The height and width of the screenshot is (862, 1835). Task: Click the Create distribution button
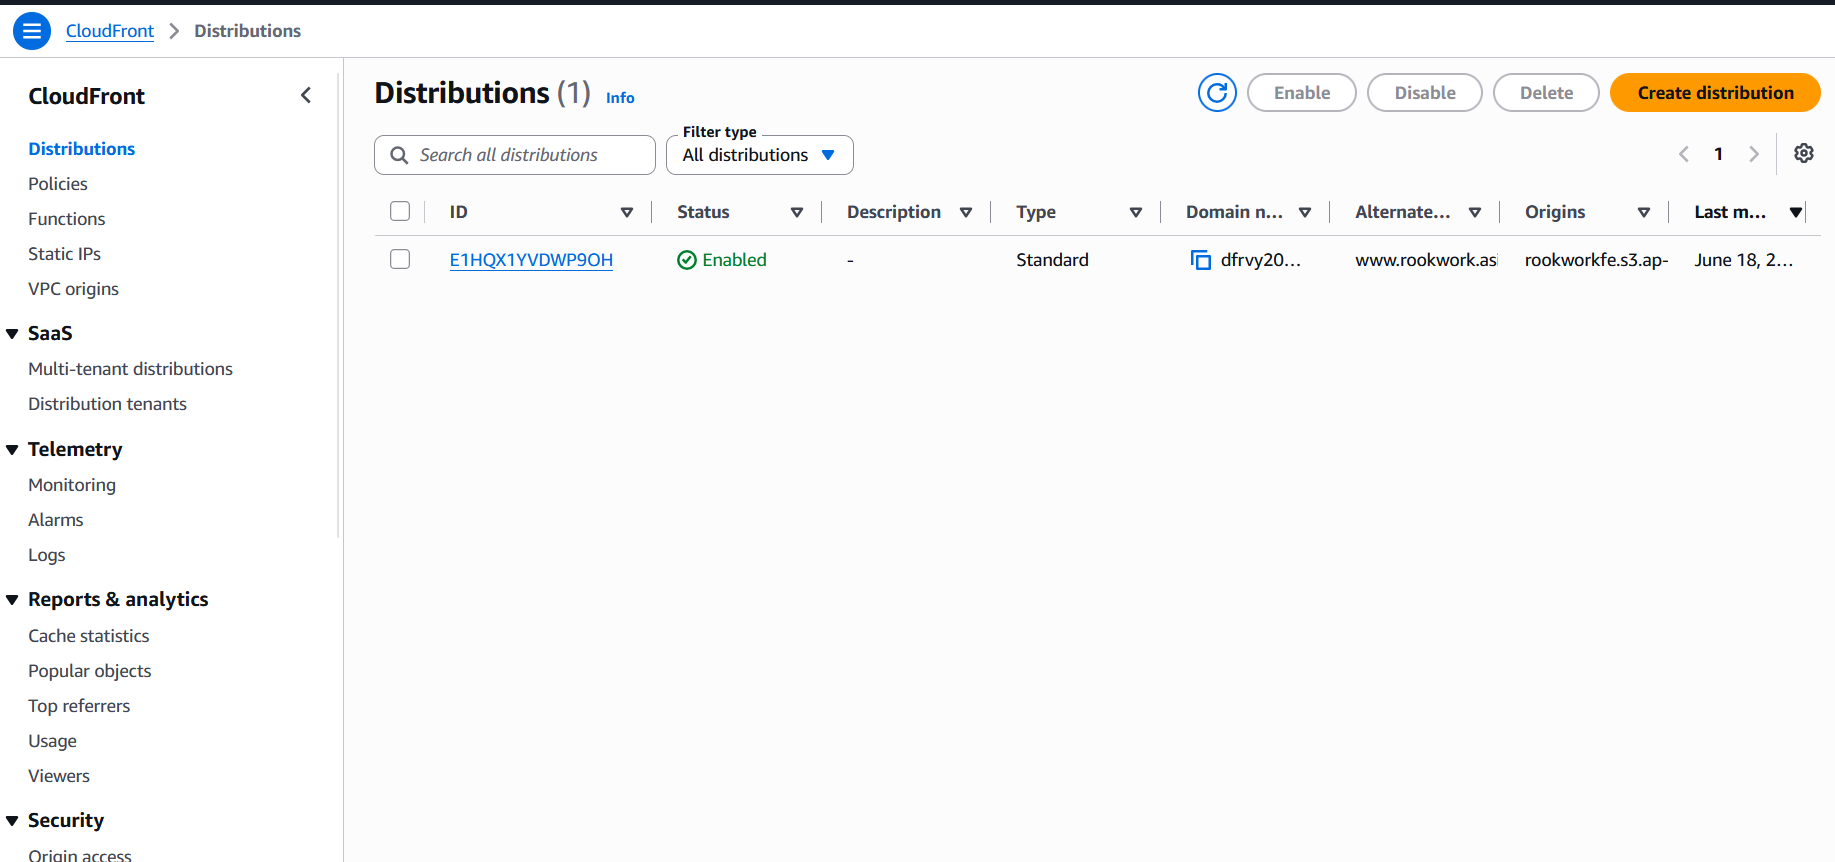tap(1715, 93)
